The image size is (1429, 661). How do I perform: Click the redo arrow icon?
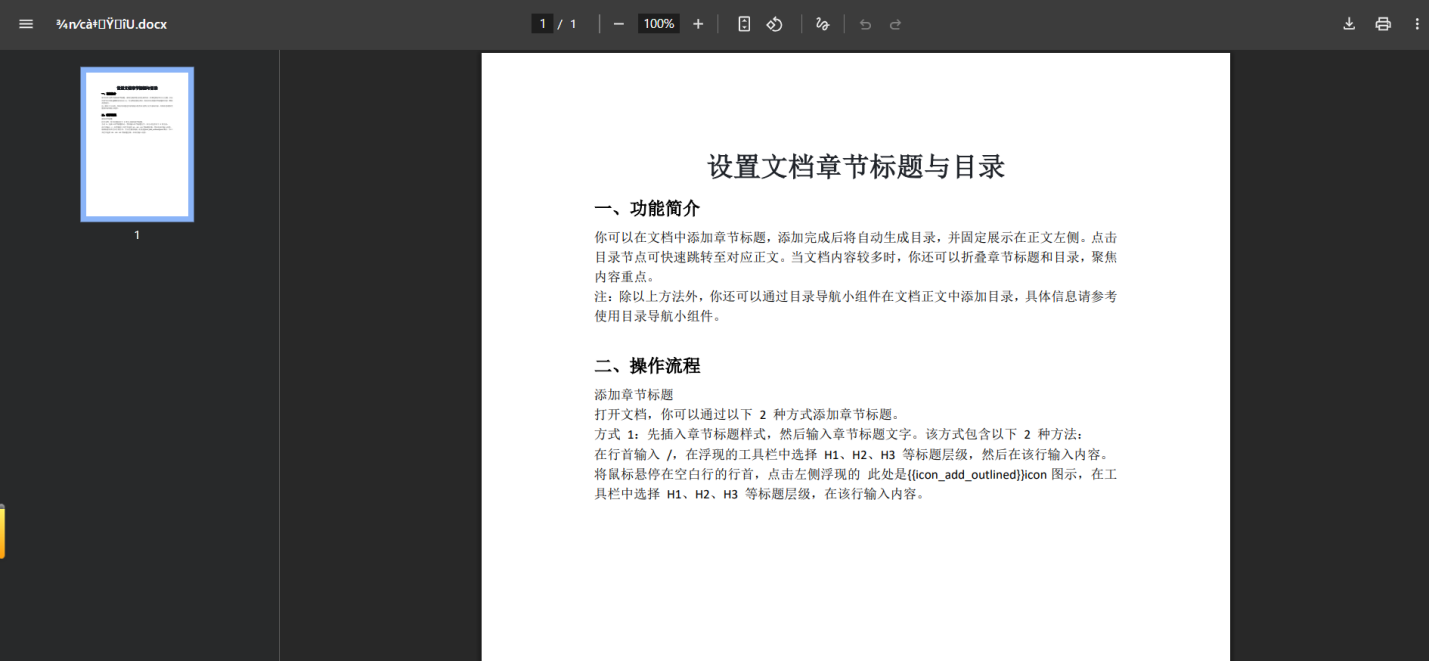895,23
